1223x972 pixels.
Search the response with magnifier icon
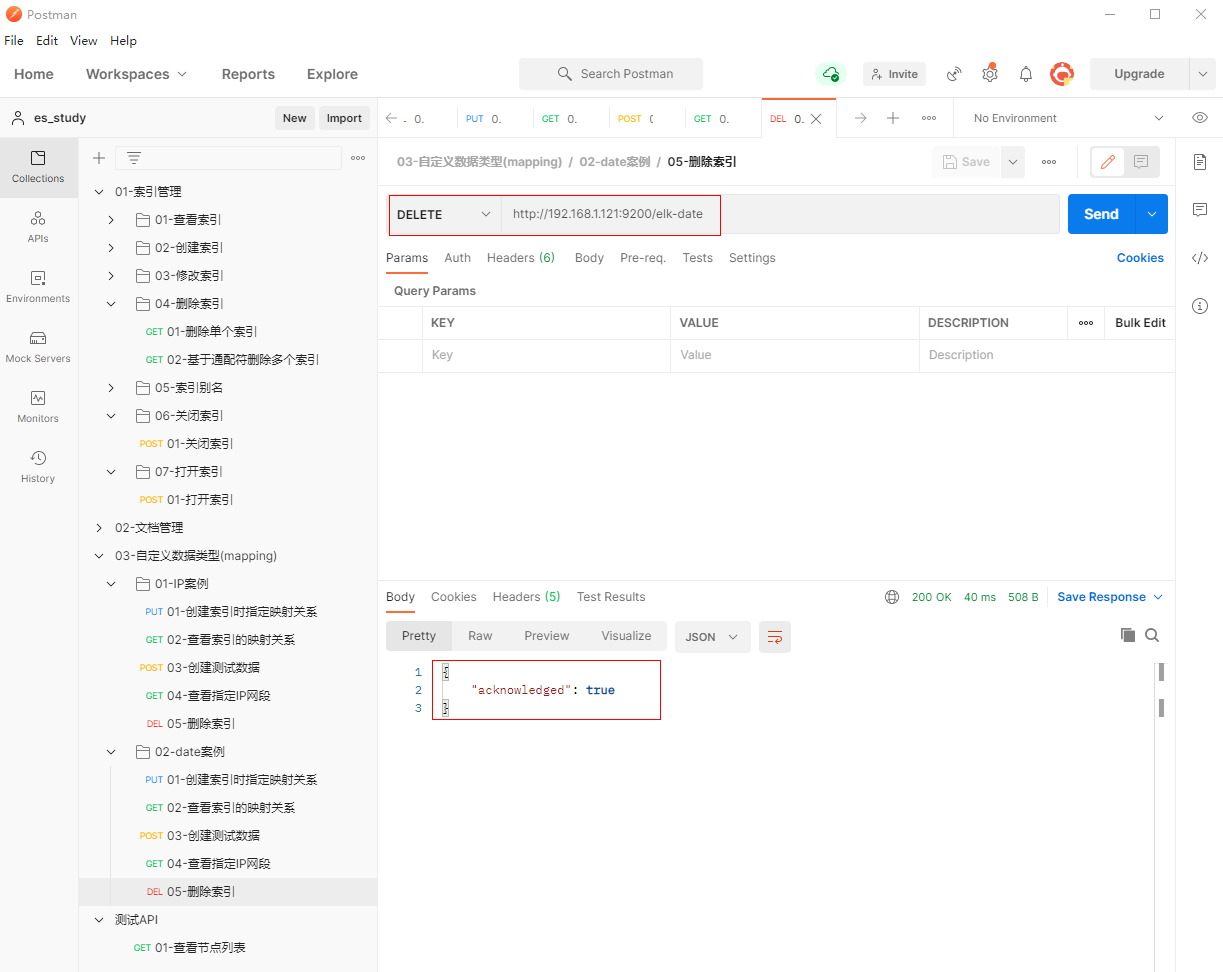pyautogui.click(x=1152, y=635)
